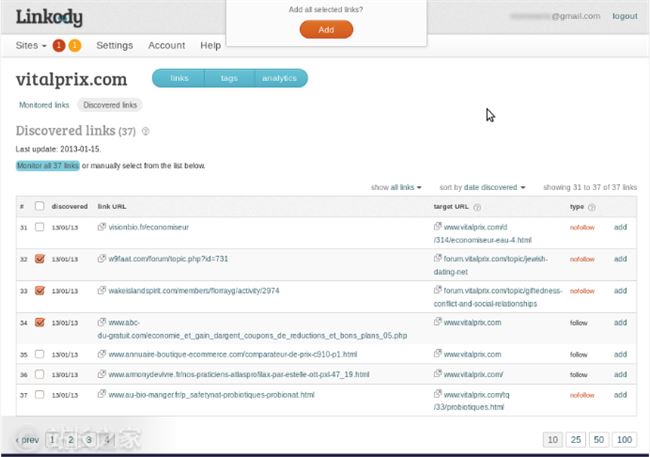Click help icon beside type column header

[592, 207]
